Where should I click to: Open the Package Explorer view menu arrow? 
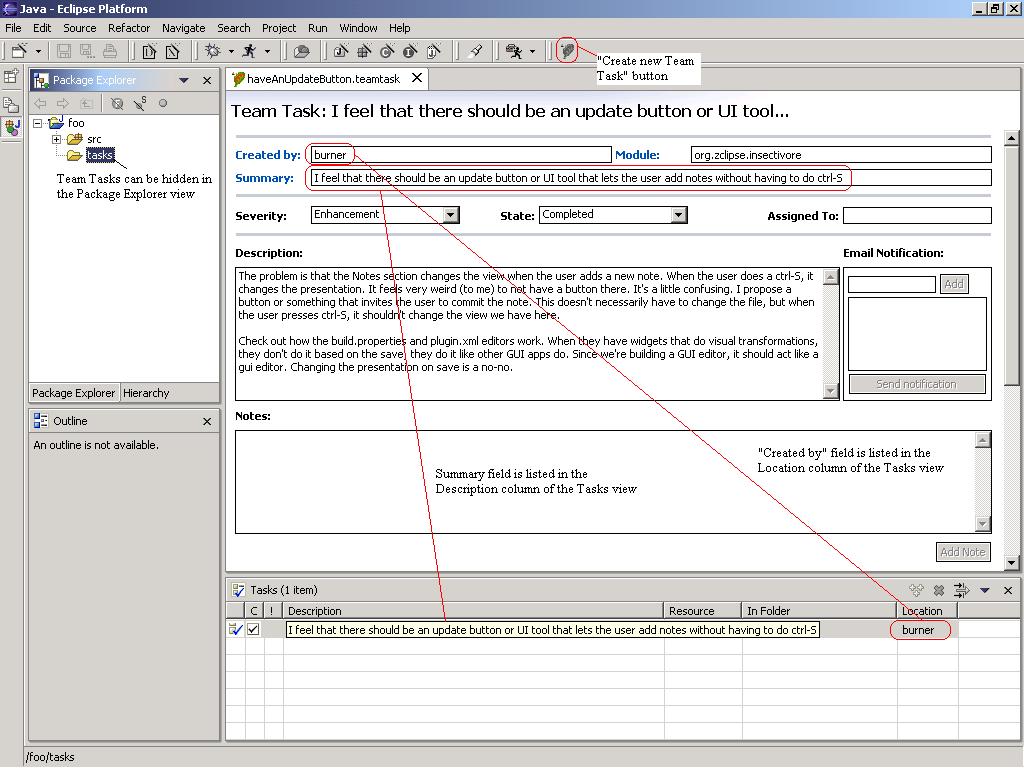point(184,80)
